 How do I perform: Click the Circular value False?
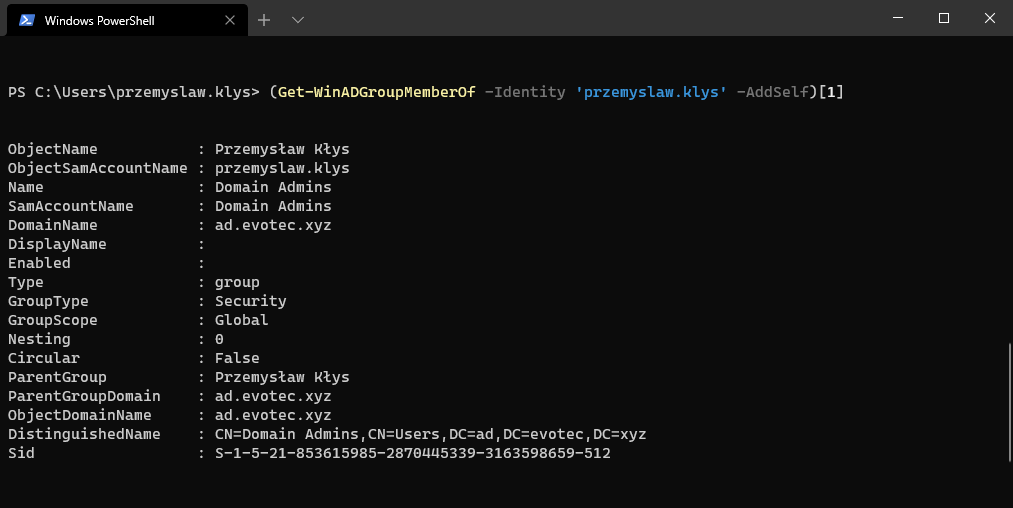click(x=237, y=358)
